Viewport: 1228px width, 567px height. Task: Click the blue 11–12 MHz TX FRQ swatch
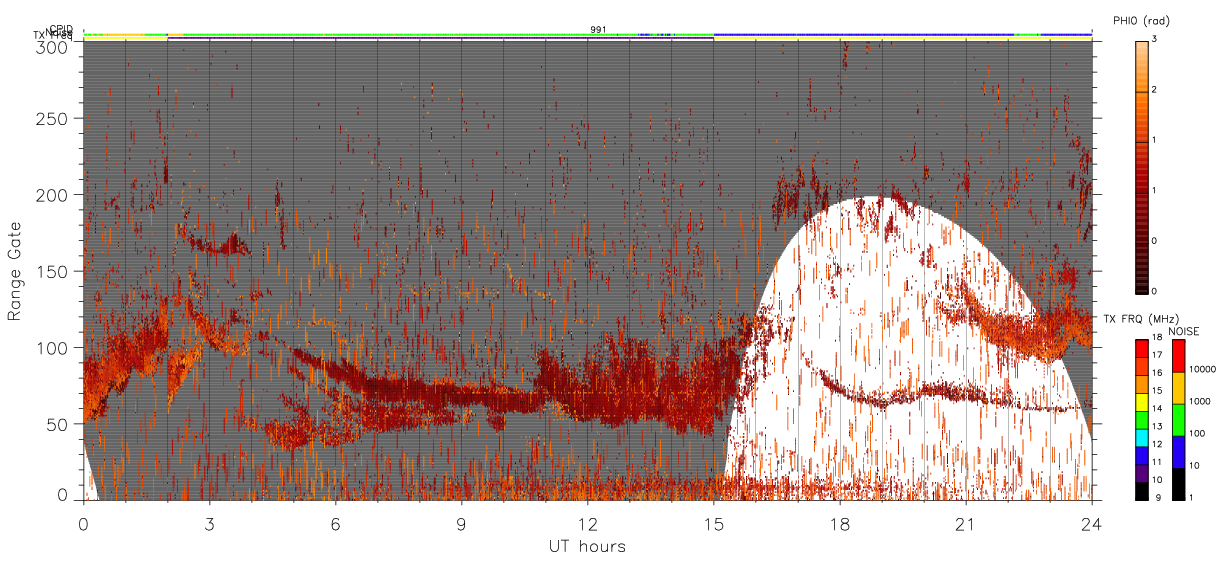(1141, 456)
